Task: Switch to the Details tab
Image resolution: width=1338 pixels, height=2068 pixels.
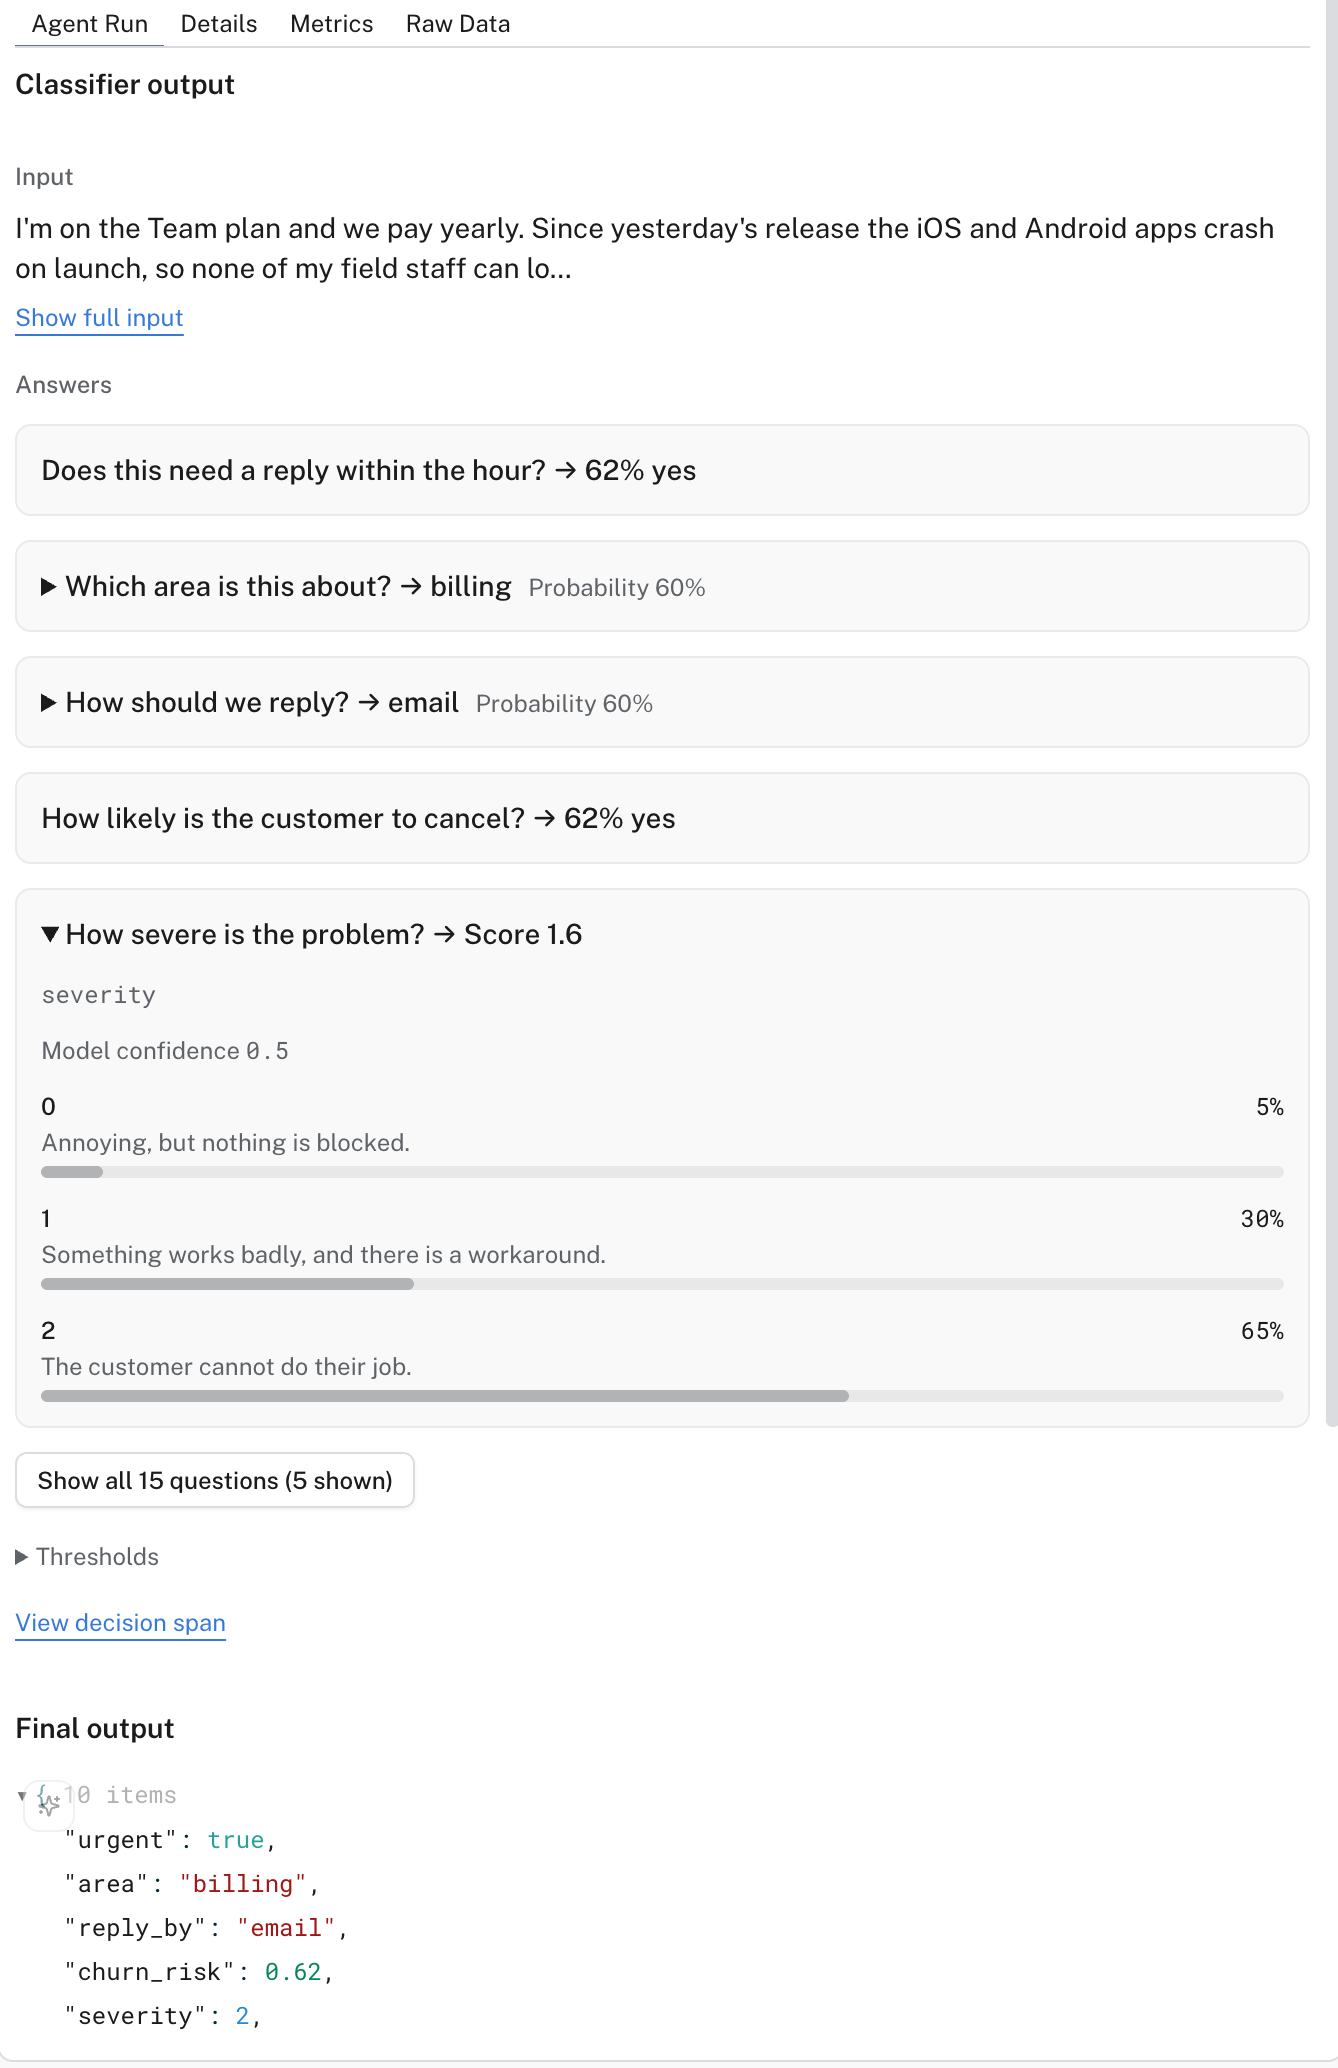Action: click(x=219, y=24)
